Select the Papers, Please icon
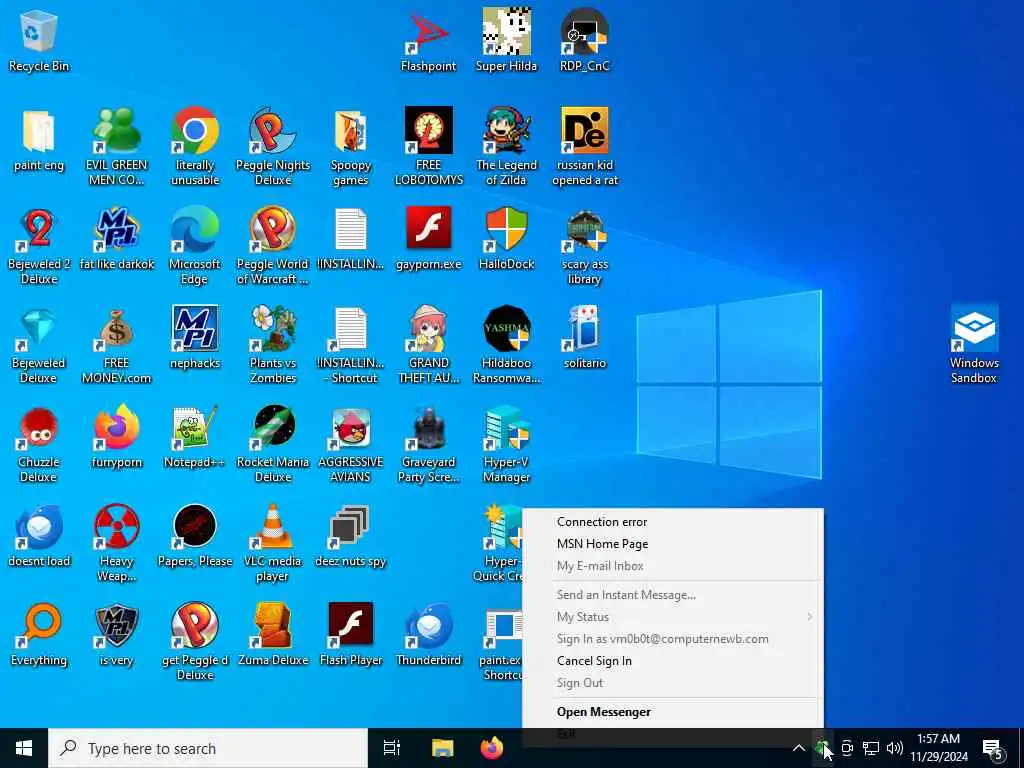Viewport: 1024px width, 768px height. (x=195, y=536)
